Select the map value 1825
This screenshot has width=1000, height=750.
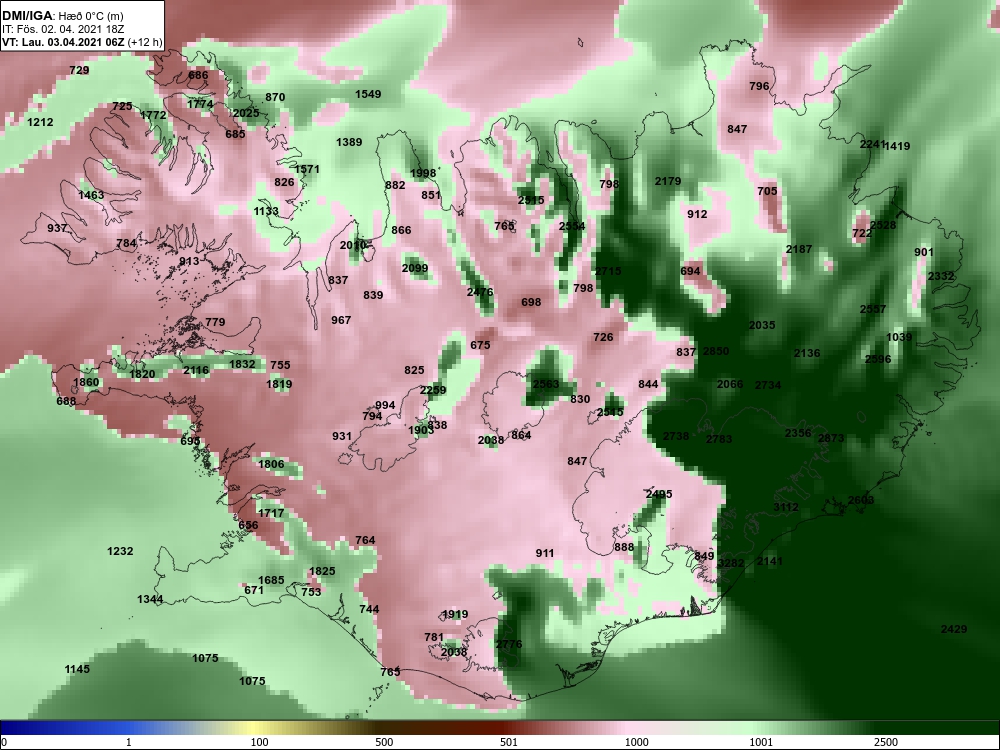(322, 571)
